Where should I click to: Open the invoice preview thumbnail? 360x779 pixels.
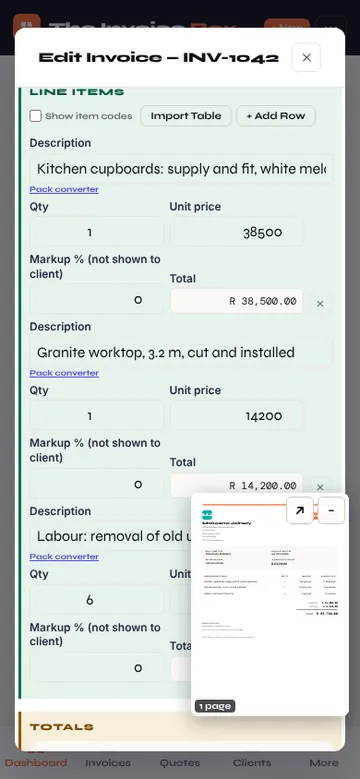[x=270, y=604]
